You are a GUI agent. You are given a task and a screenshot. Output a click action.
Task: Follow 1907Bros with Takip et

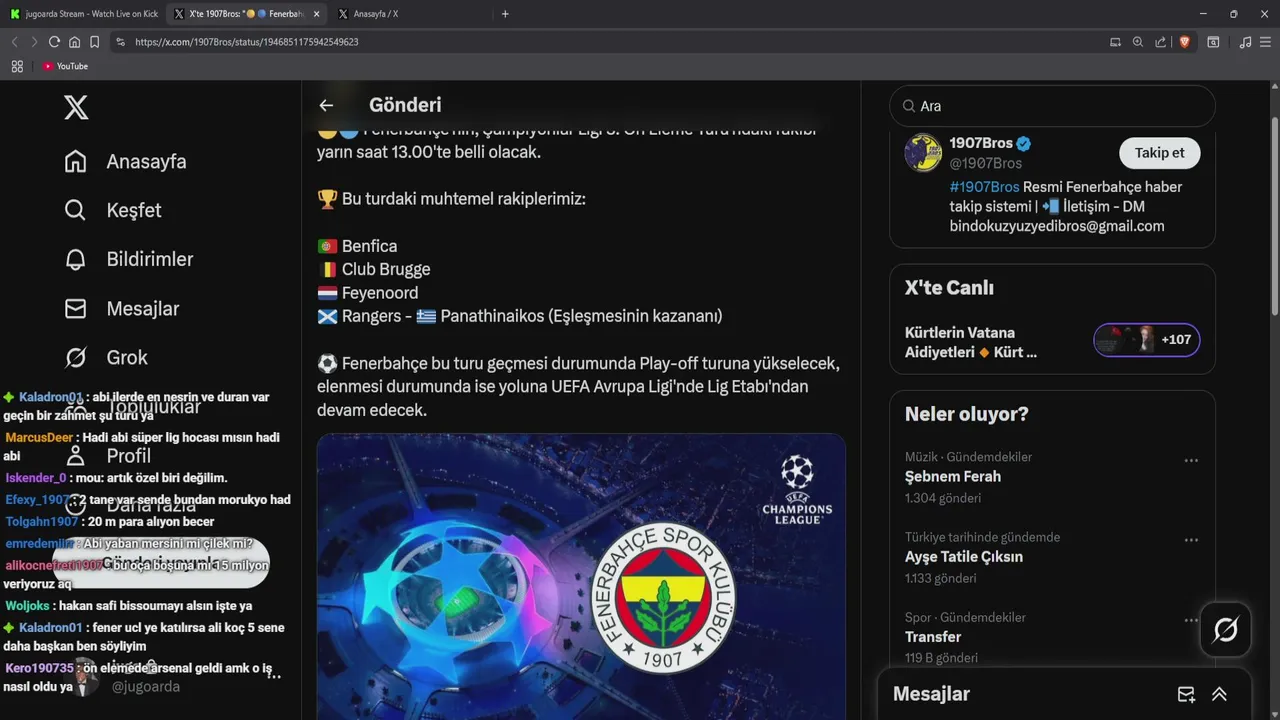tap(1159, 153)
